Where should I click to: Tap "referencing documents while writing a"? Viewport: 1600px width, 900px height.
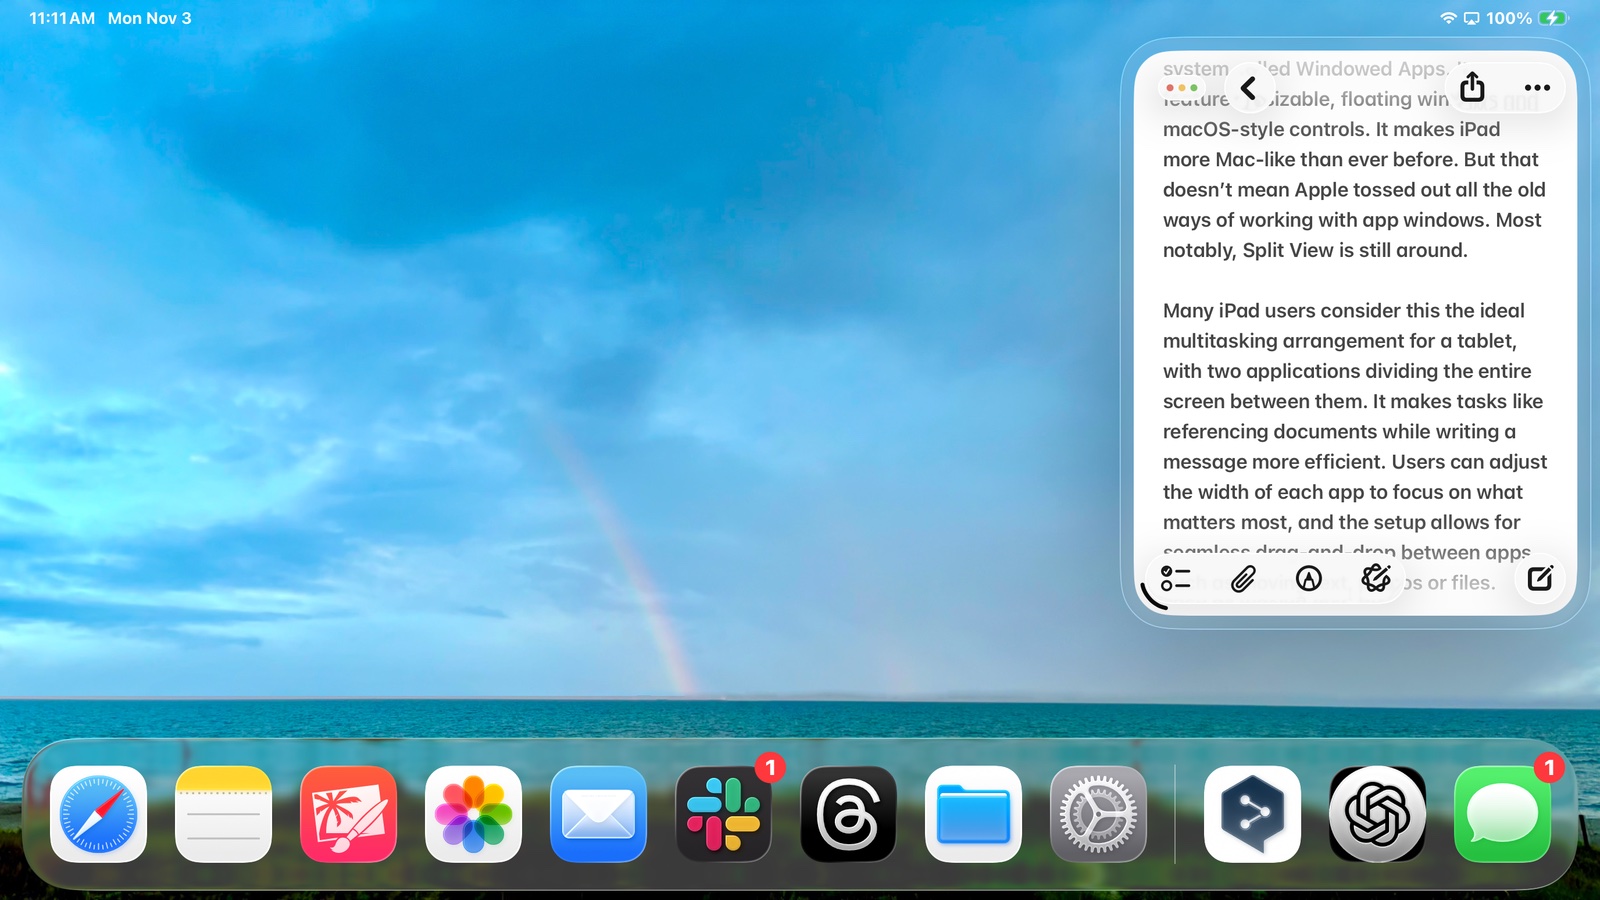click(1339, 431)
